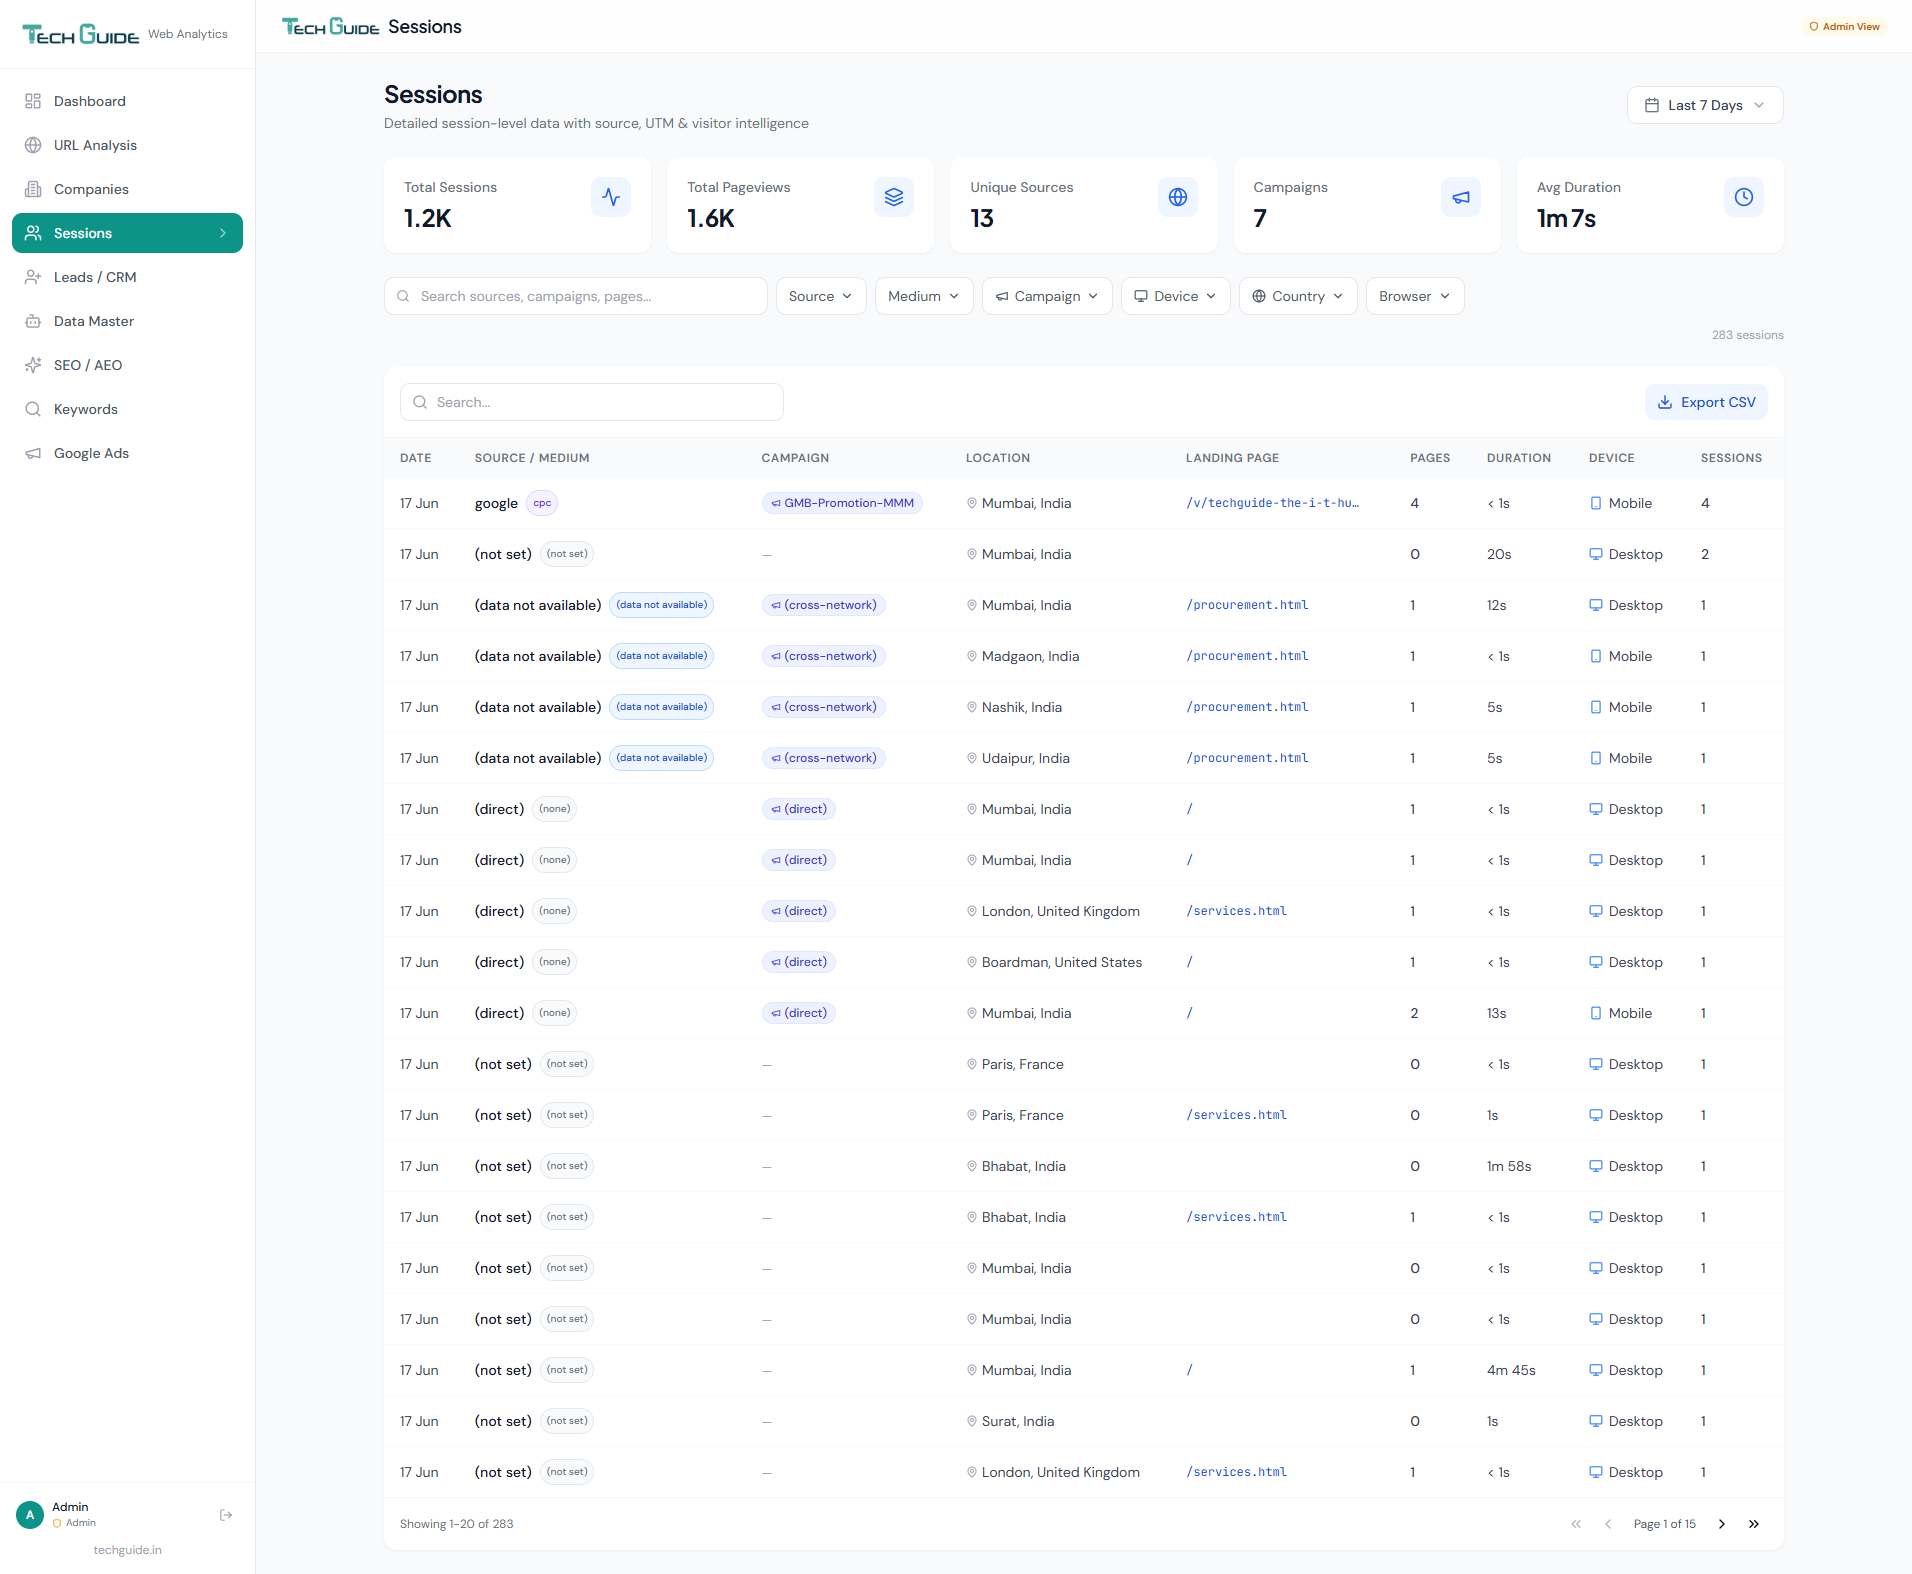
Task: Jump to last page double-arrow
Action: tap(1754, 1524)
